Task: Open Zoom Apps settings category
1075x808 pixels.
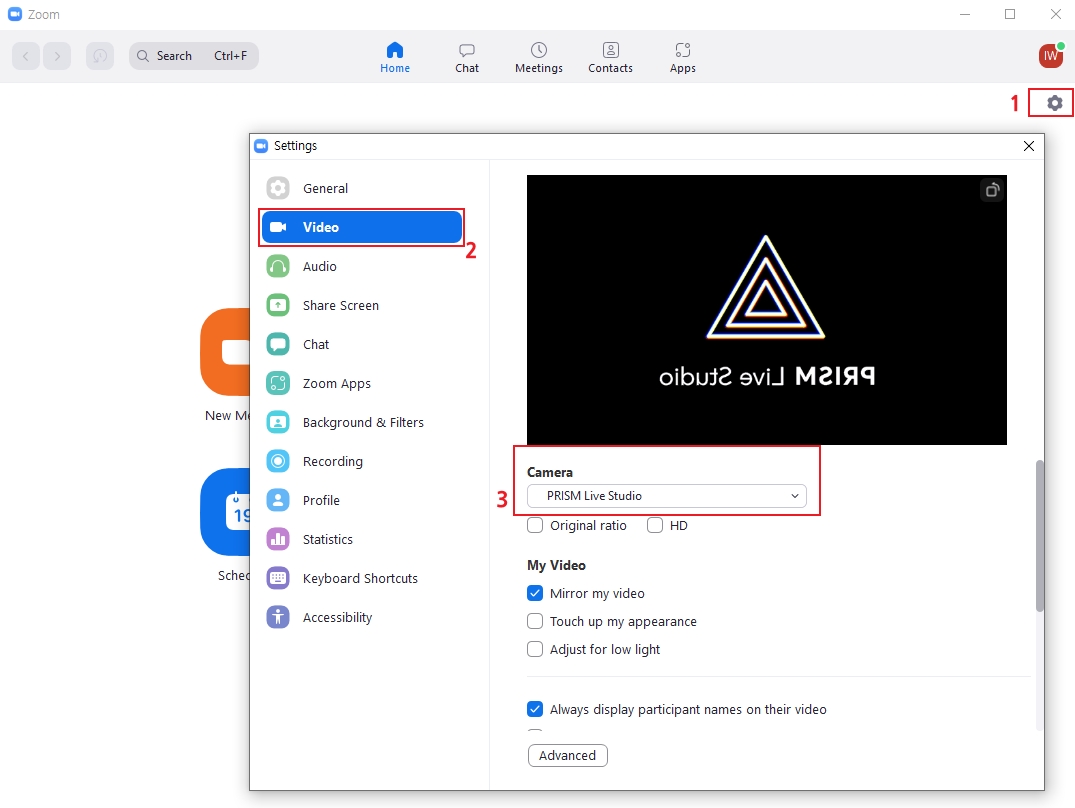Action: click(361, 383)
